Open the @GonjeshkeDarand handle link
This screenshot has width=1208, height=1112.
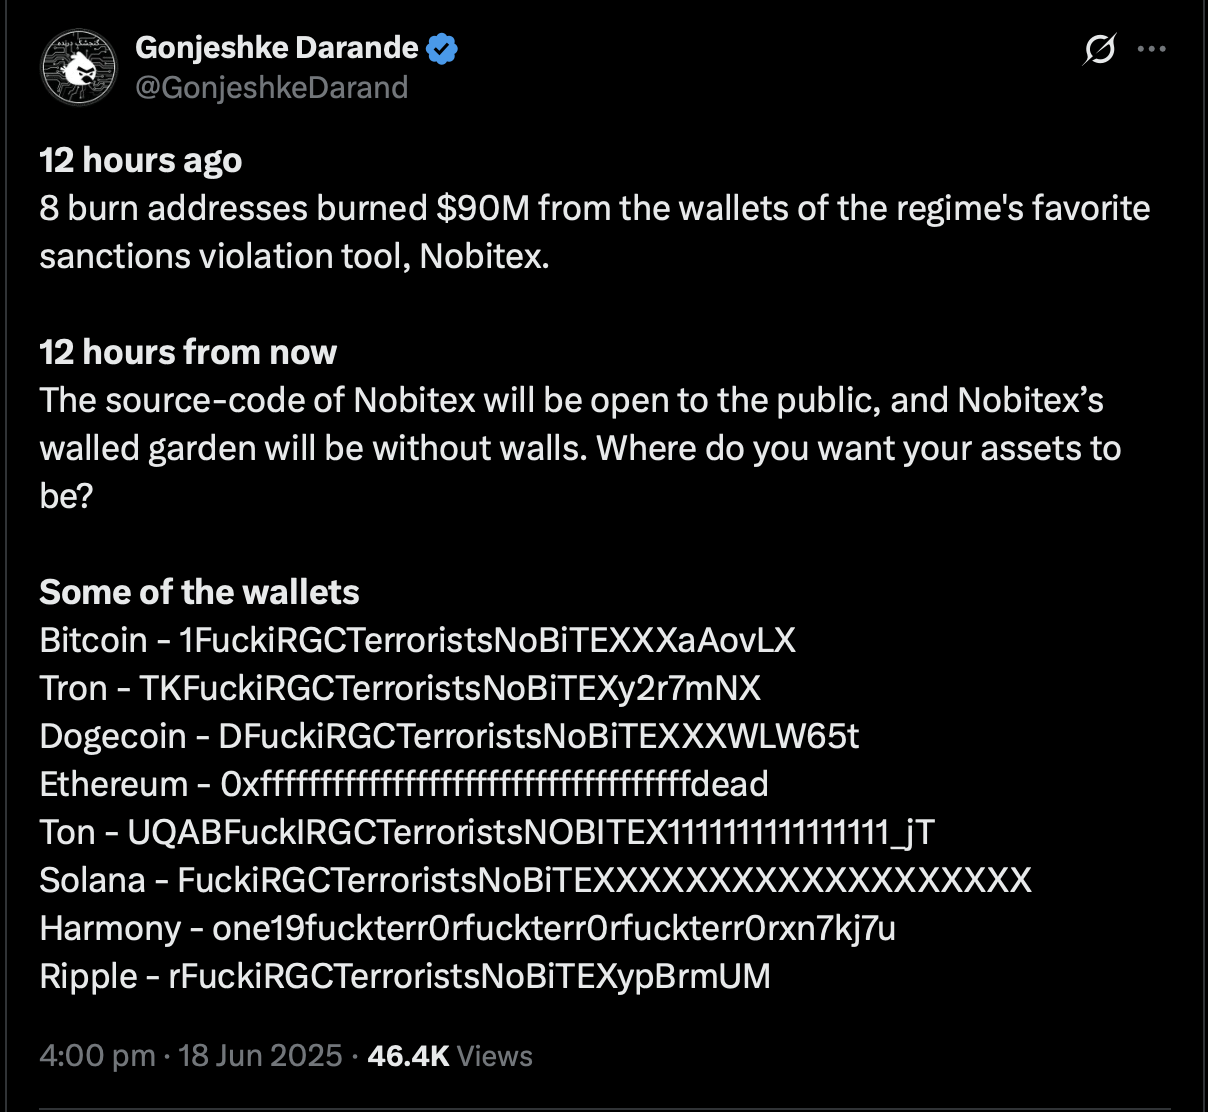click(x=271, y=88)
